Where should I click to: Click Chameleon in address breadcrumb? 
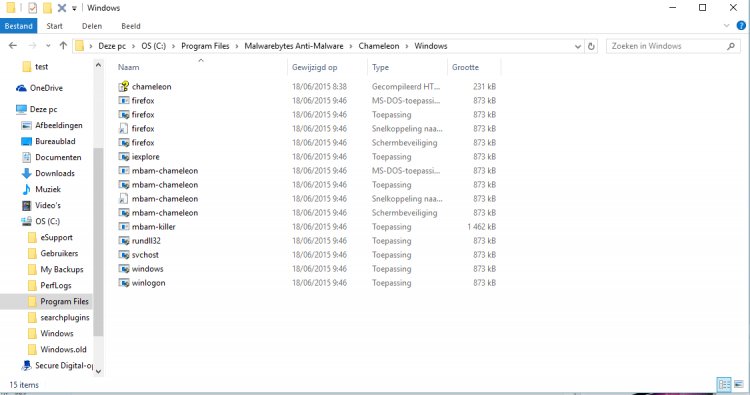coord(379,46)
